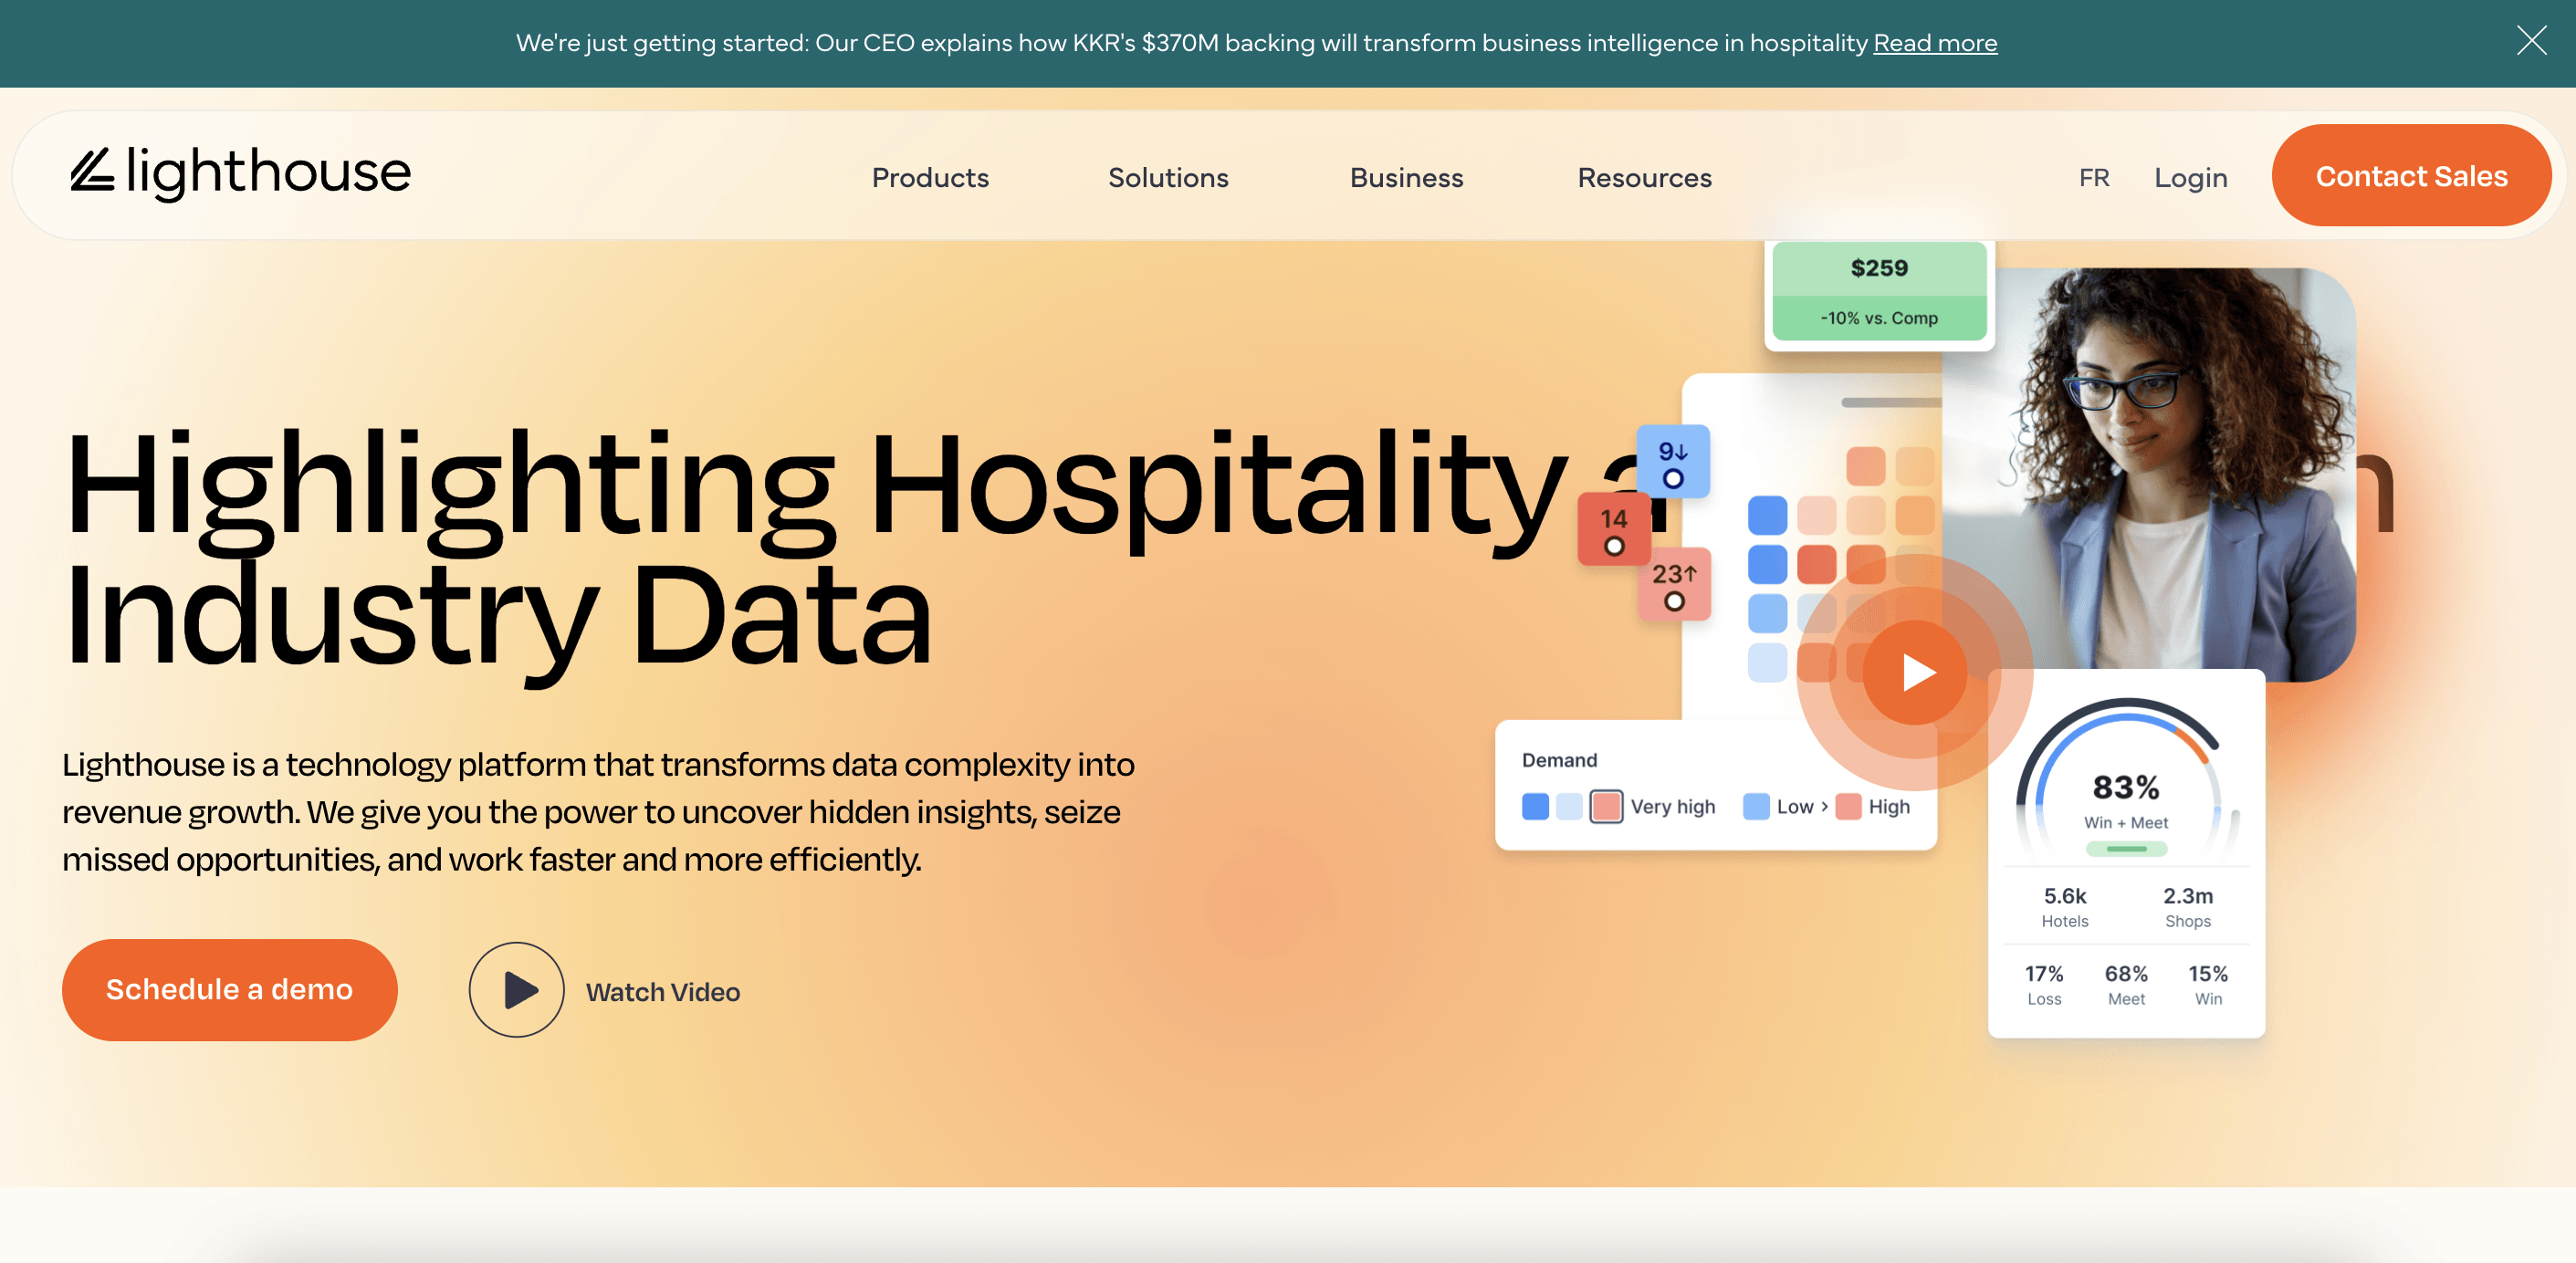Click the High demand legend swatch
The image size is (2576, 1263).
click(x=1848, y=806)
